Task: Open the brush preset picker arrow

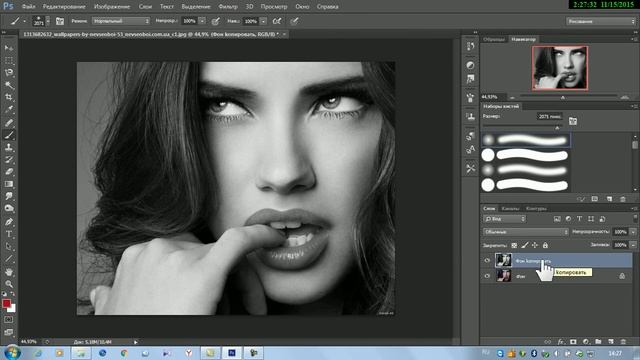Action: pyautogui.click(x=48, y=21)
